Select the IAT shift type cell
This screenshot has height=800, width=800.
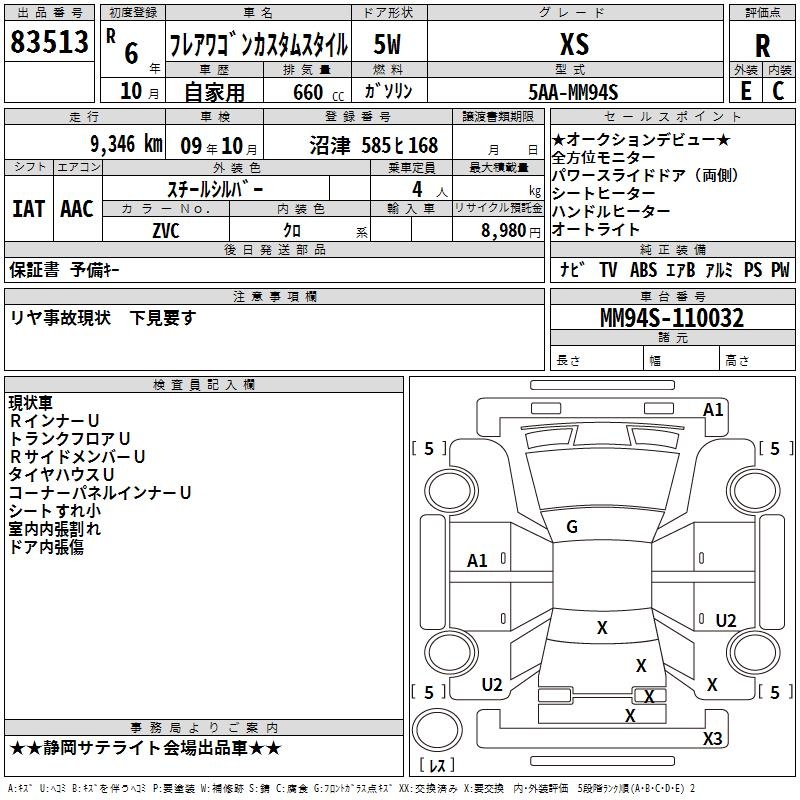[x=28, y=209]
